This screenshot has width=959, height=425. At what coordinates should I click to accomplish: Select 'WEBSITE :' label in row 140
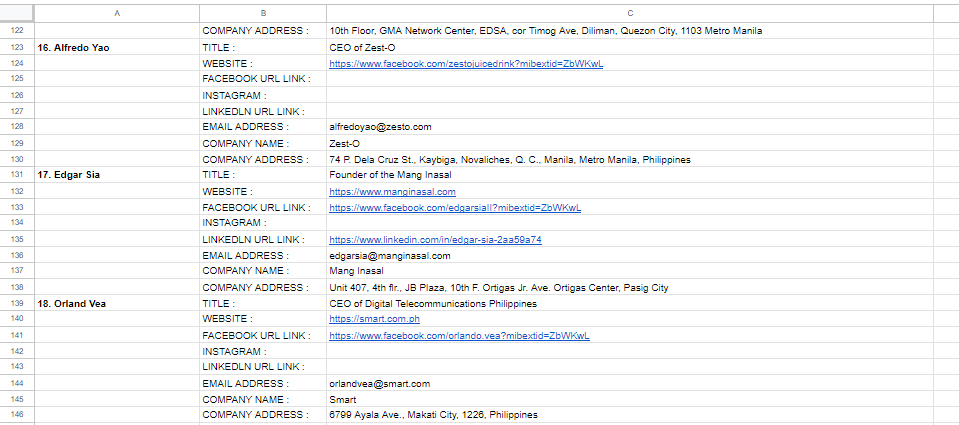click(263, 319)
